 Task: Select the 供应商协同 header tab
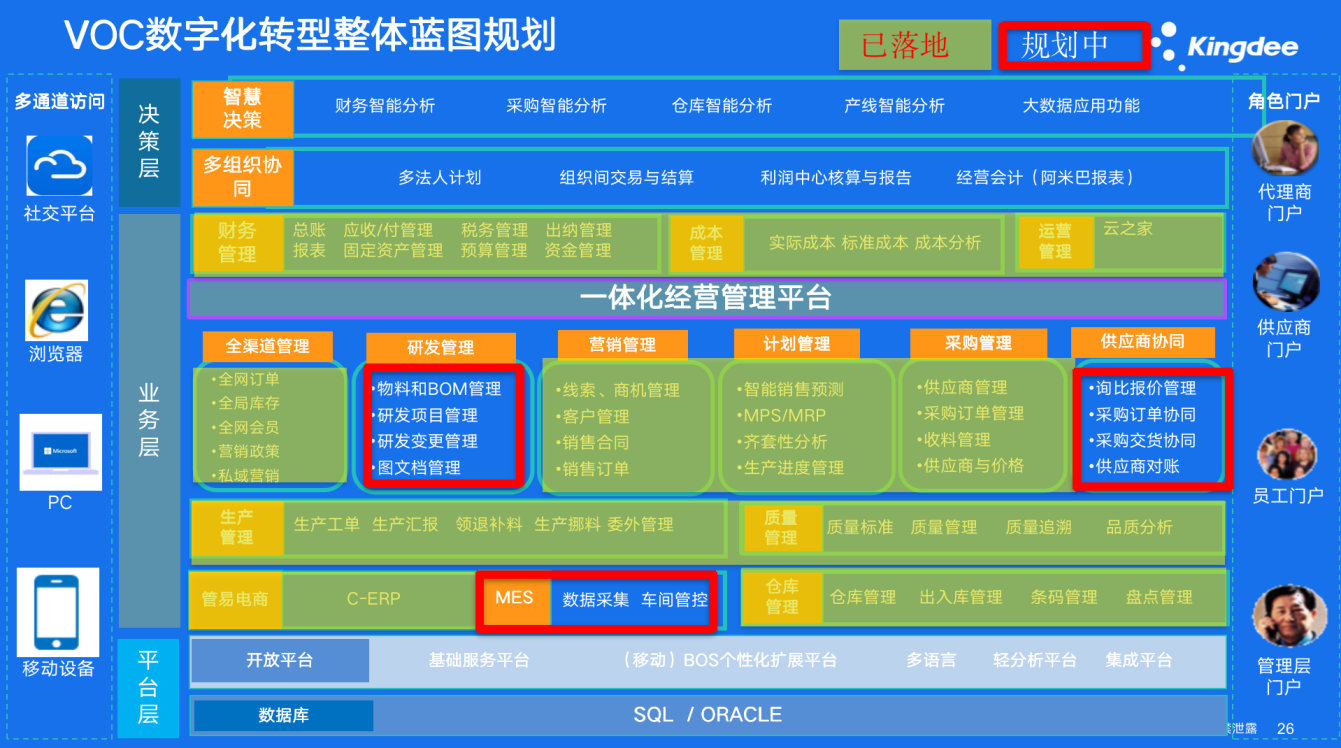(1142, 341)
